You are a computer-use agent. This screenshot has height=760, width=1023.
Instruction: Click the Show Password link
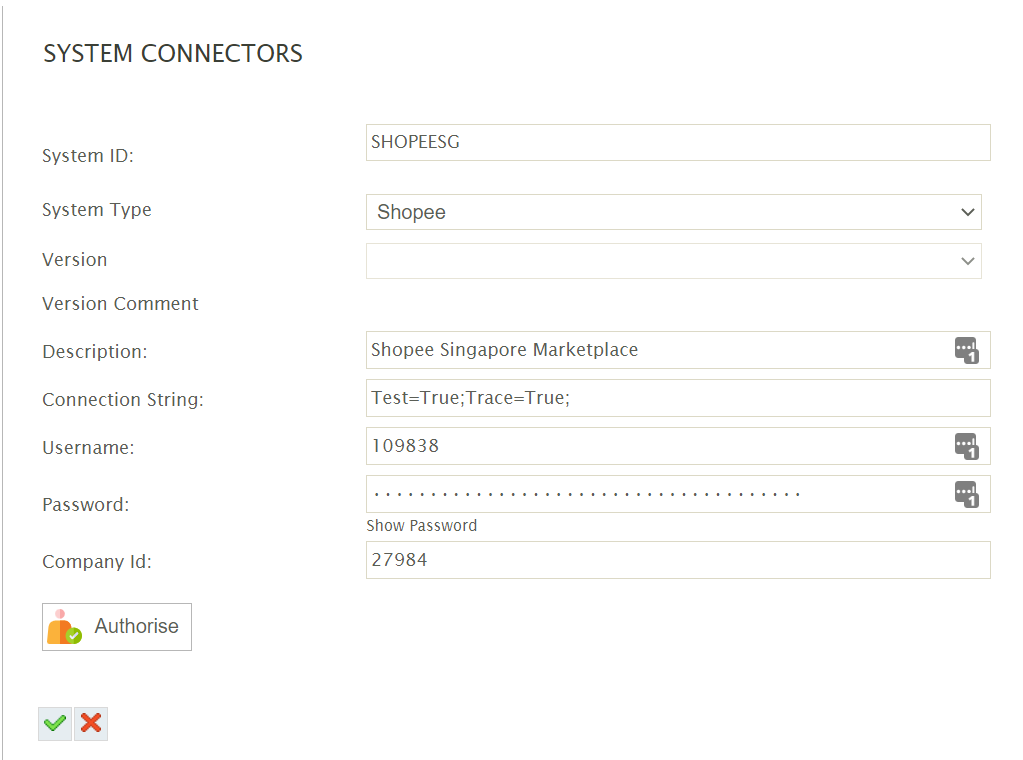[x=421, y=526]
